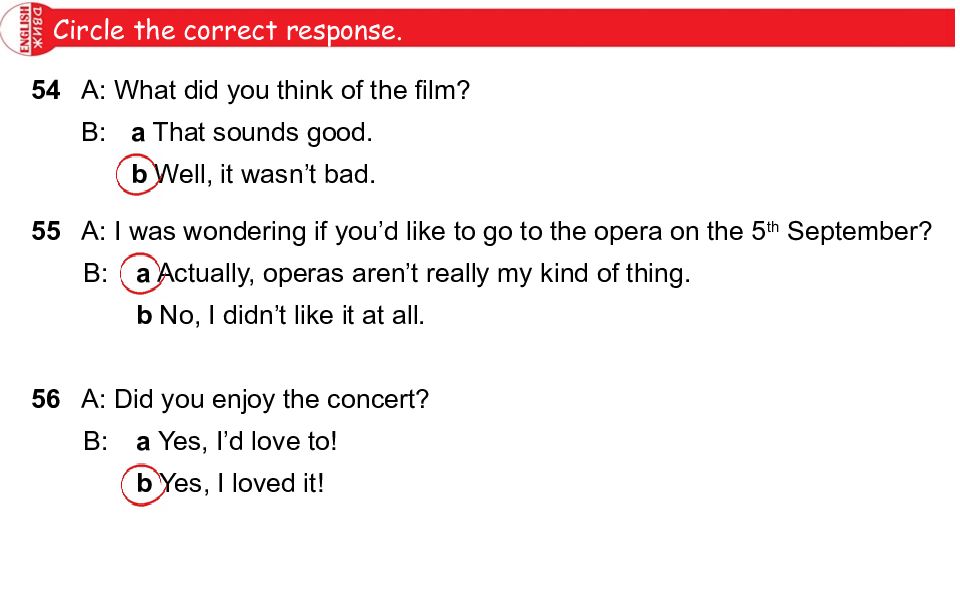
Task: Select circled option a for question 55
Action: (x=405, y=274)
